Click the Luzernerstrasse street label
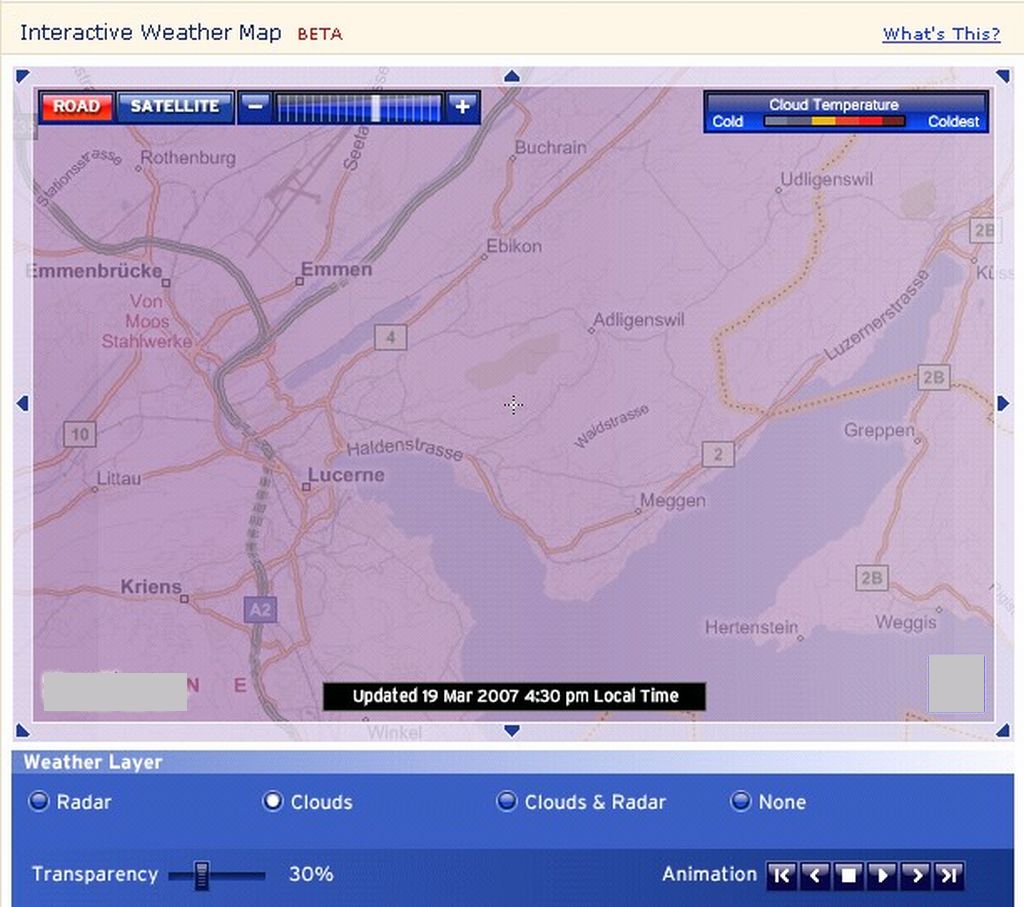1024x907 pixels. tap(876, 315)
